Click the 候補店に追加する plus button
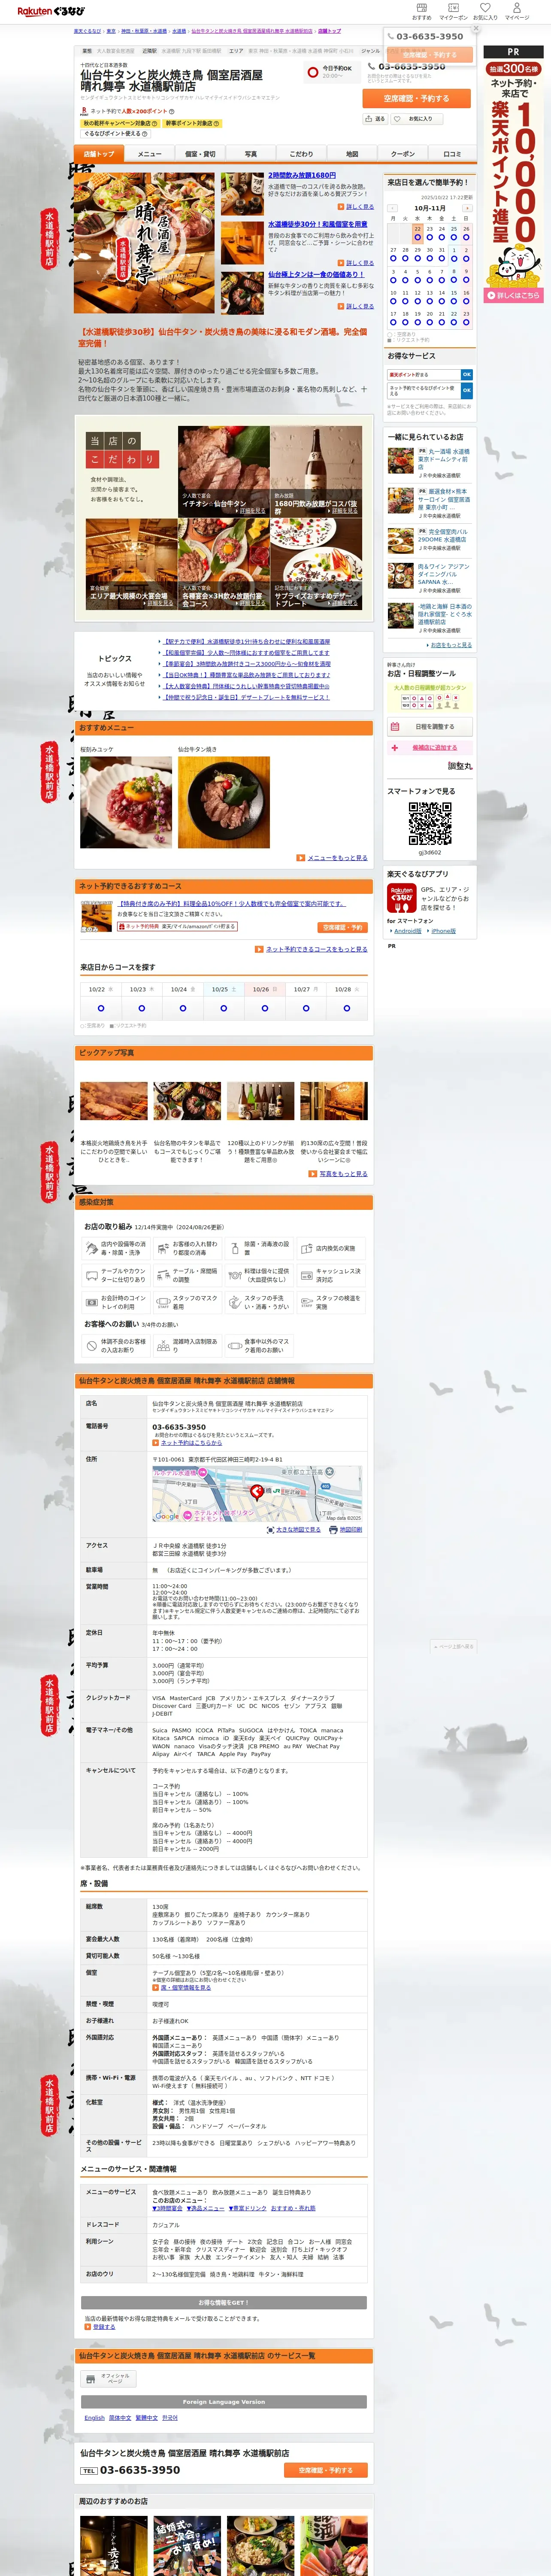Image resolution: width=551 pixels, height=2576 pixels. tap(429, 747)
